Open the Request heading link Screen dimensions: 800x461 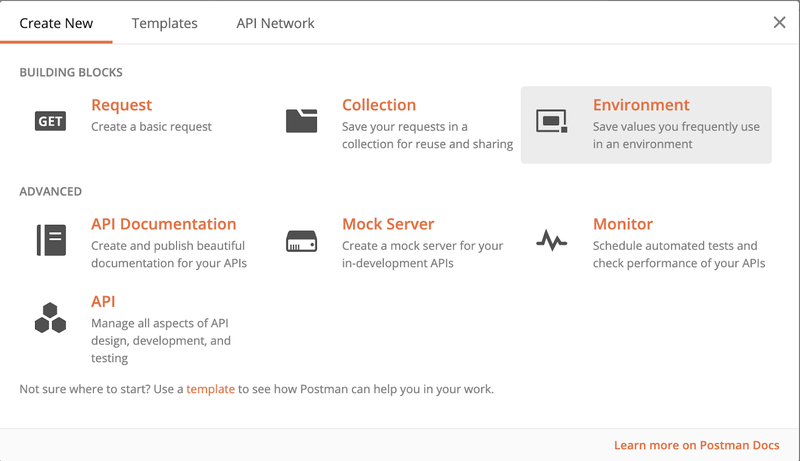tap(121, 105)
